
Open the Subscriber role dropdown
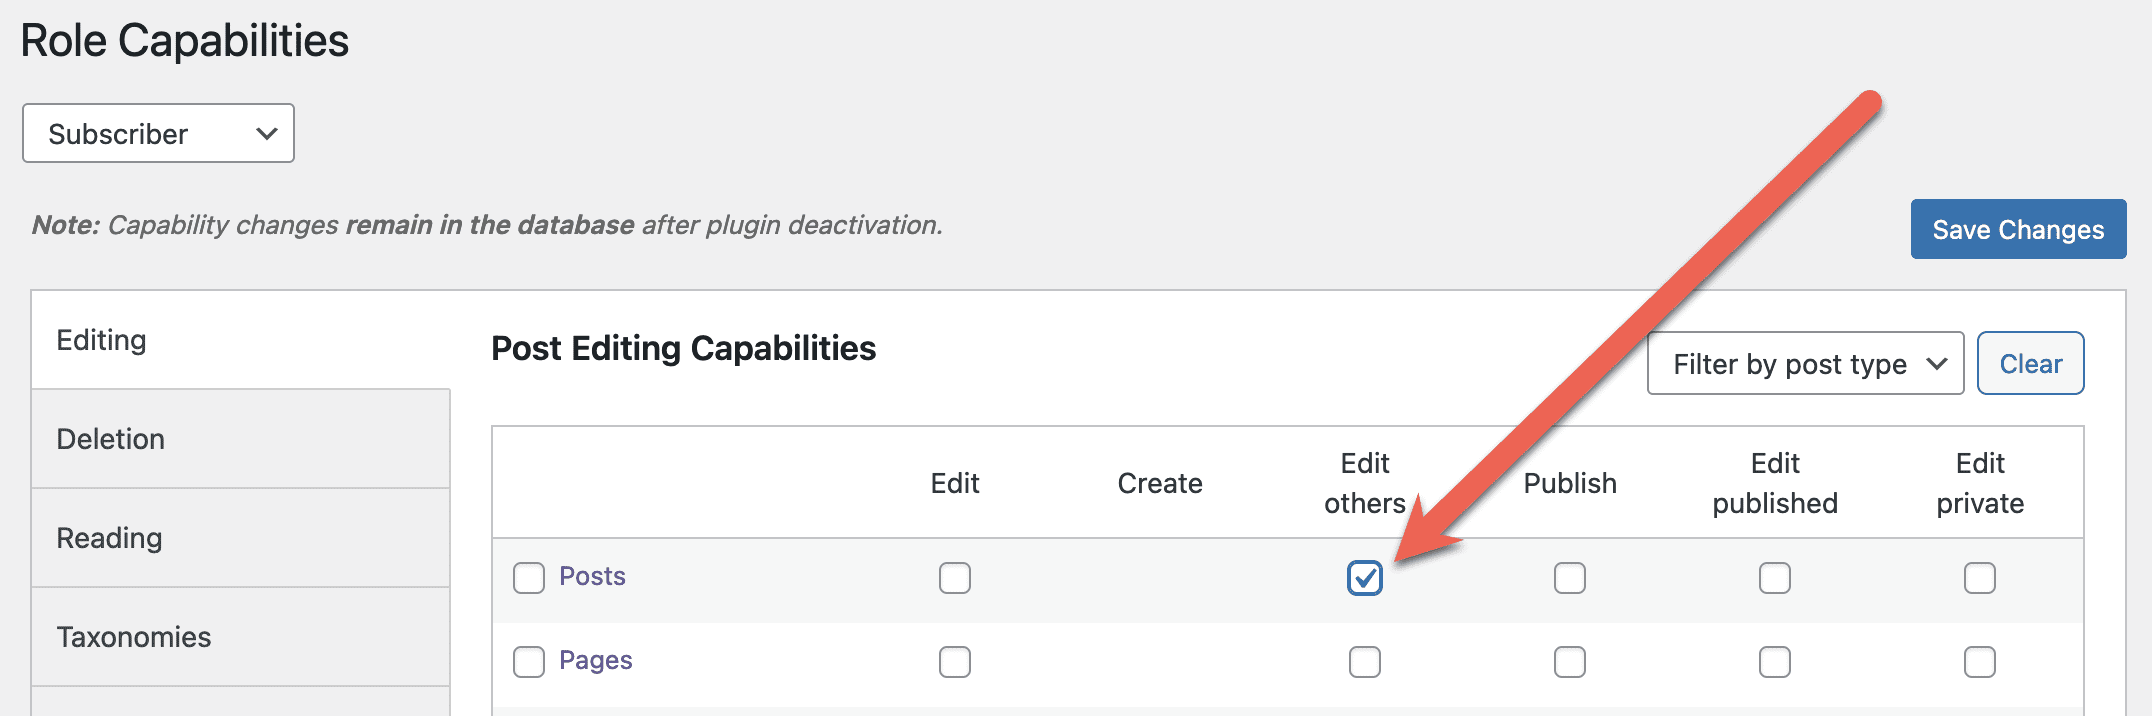pyautogui.click(x=158, y=133)
